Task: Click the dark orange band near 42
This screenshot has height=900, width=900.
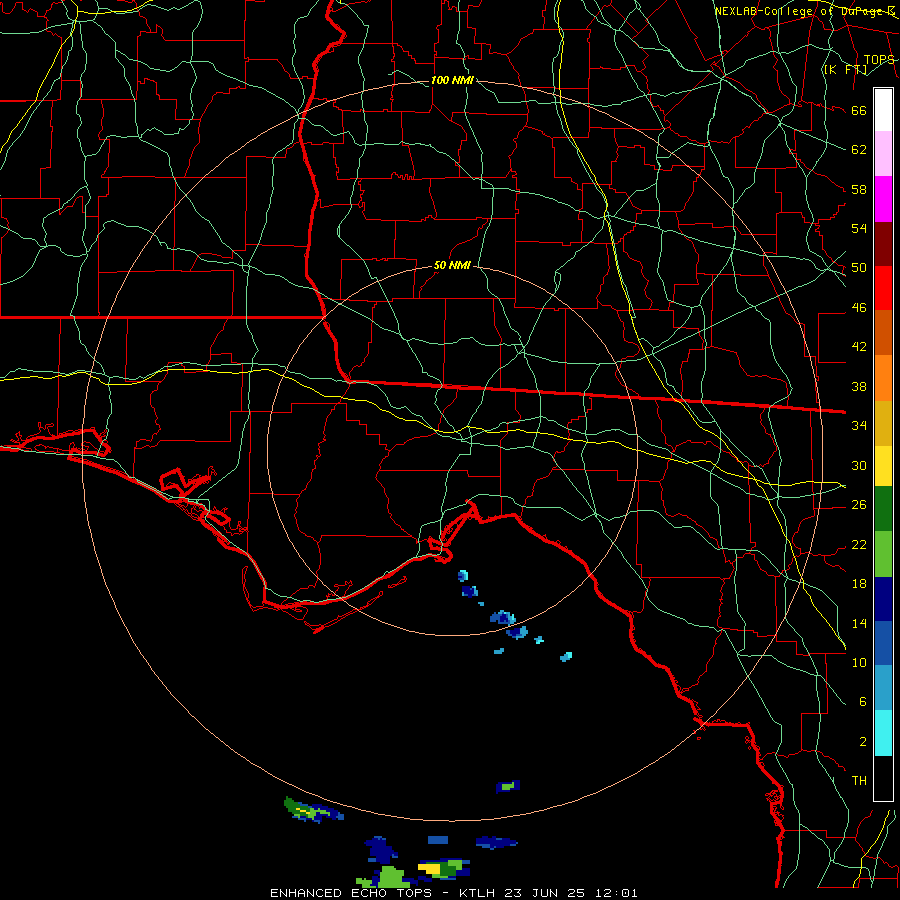Action: 883,332
